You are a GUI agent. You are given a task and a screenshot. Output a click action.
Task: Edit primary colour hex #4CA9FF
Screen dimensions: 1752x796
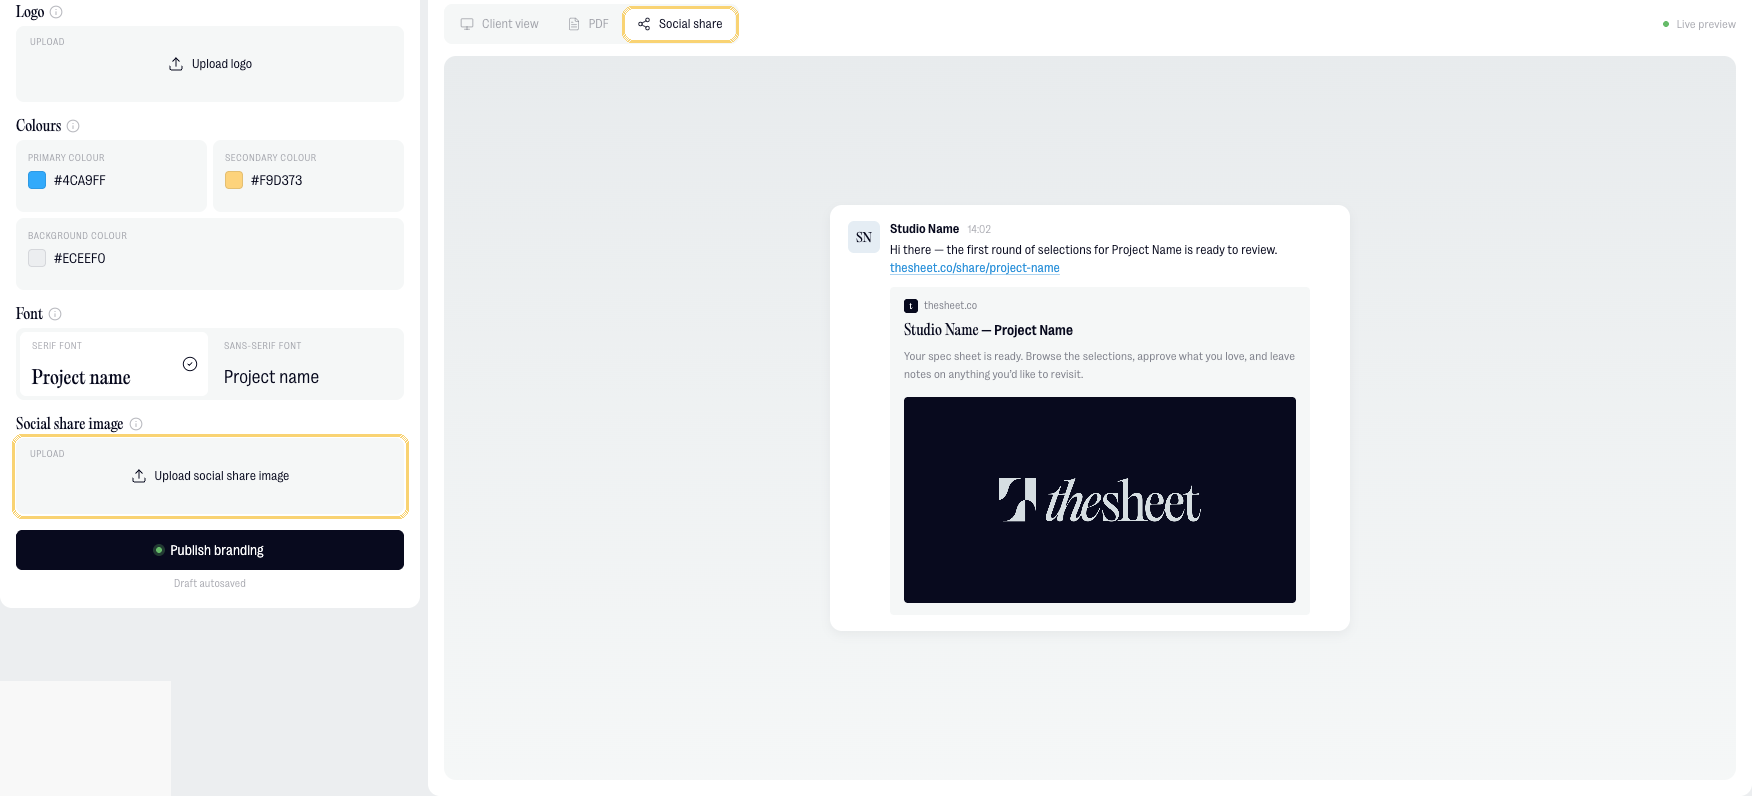point(80,180)
